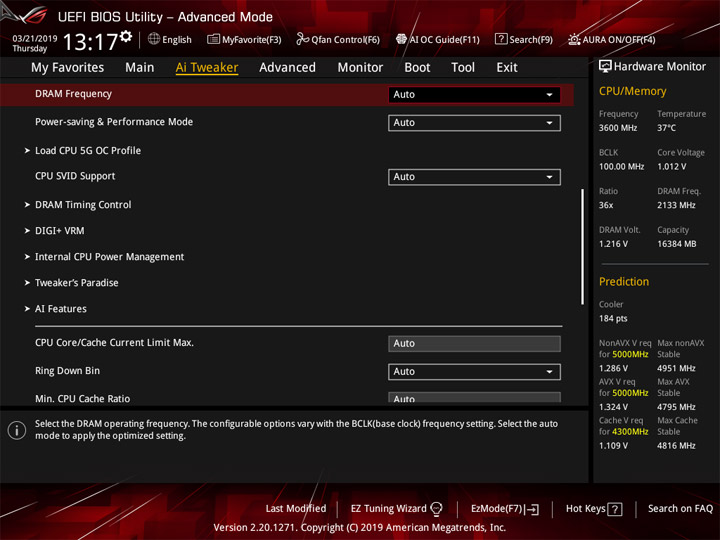720x540 pixels.
Task: Expand Tweaker's Paradise submenu
Action: (x=76, y=283)
